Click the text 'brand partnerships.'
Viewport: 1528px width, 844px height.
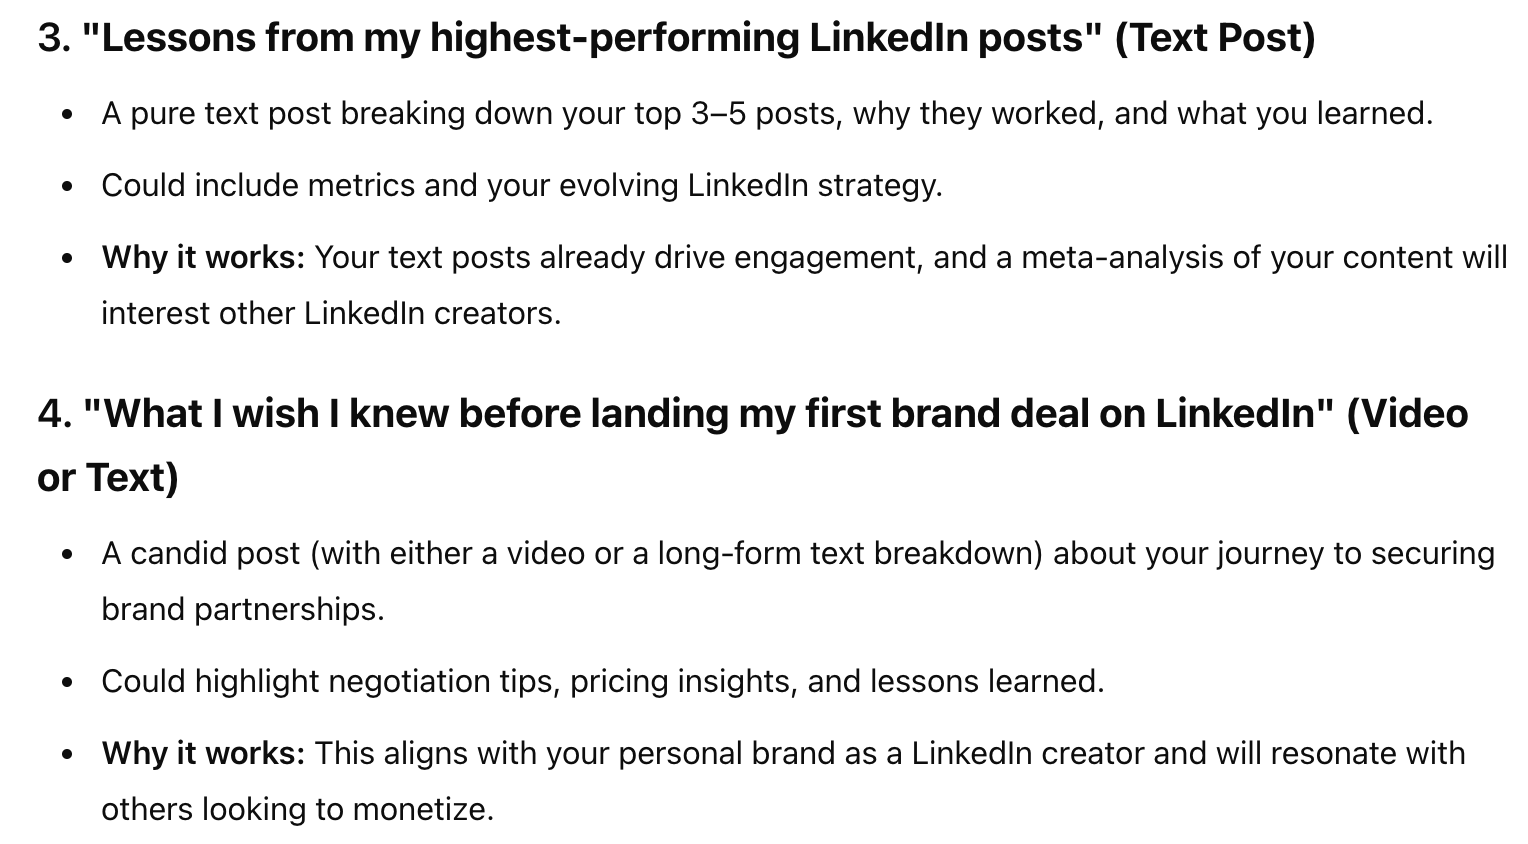[243, 610]
